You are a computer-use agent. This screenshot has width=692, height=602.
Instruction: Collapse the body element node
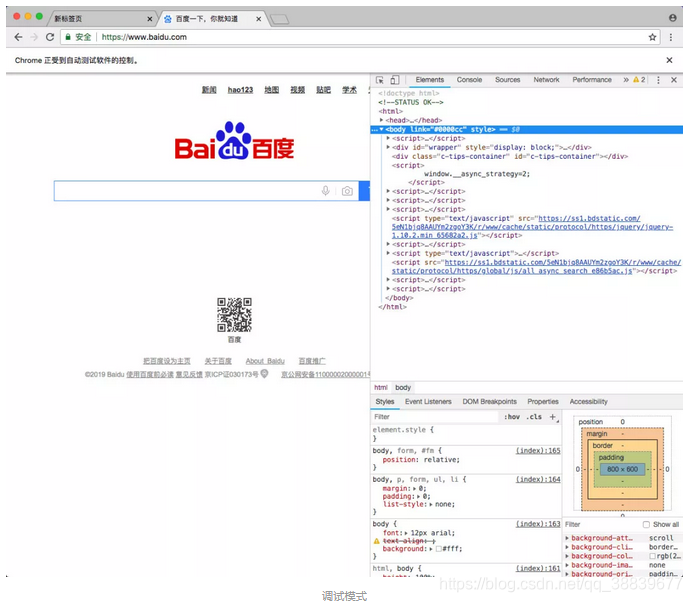[x=381, y=129]
